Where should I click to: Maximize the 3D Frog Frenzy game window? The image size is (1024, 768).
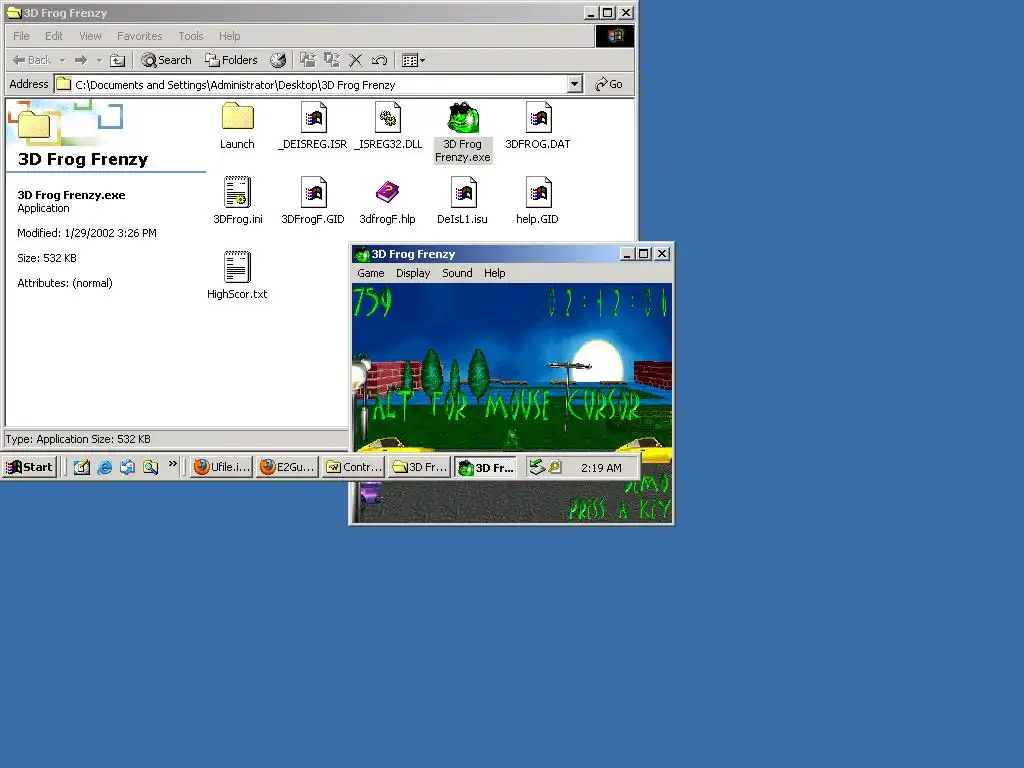pyautogui.click(x=644, y=254)
